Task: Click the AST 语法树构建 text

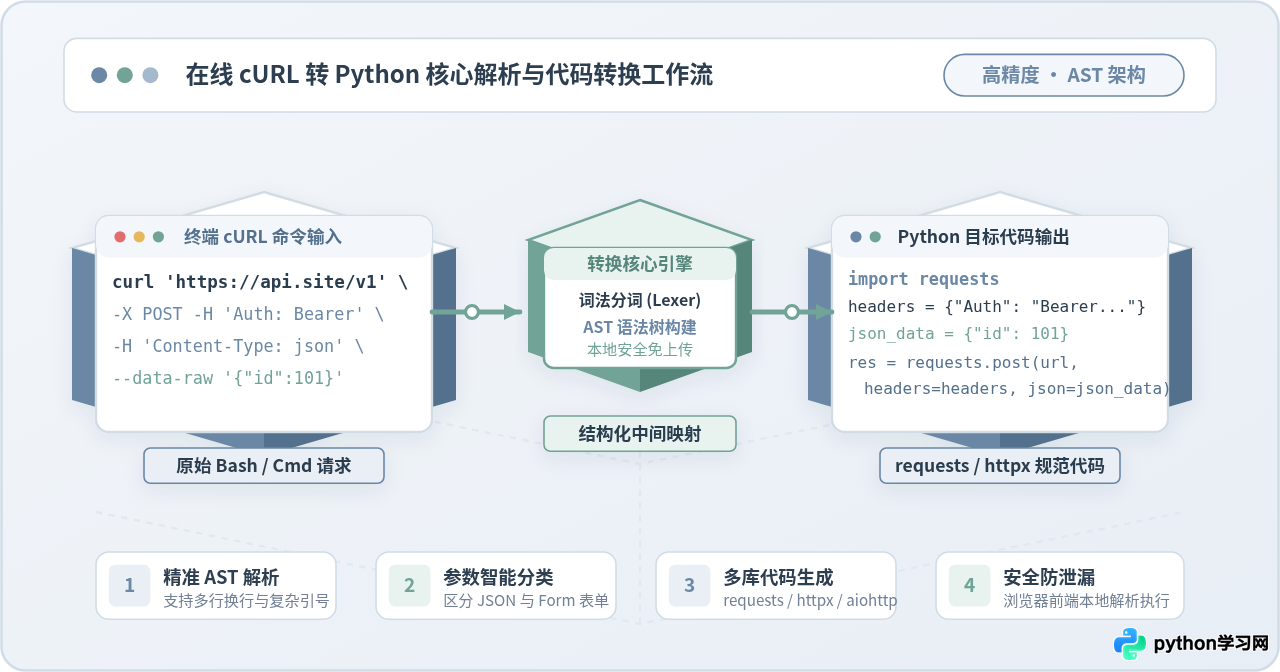Action: coord(640,327)
